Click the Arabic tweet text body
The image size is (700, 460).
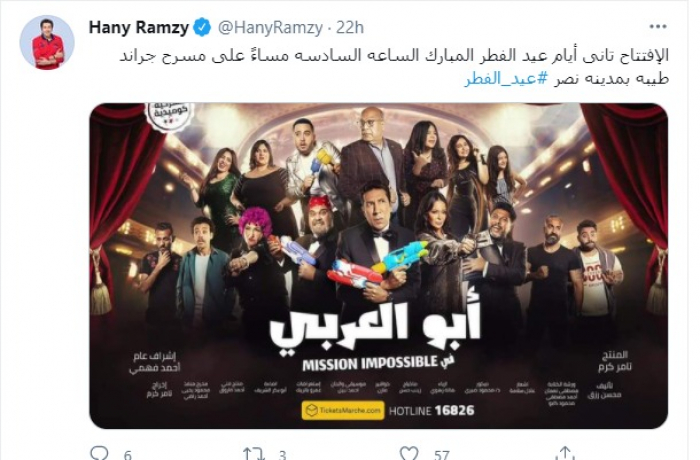click(x=394, y=67)
